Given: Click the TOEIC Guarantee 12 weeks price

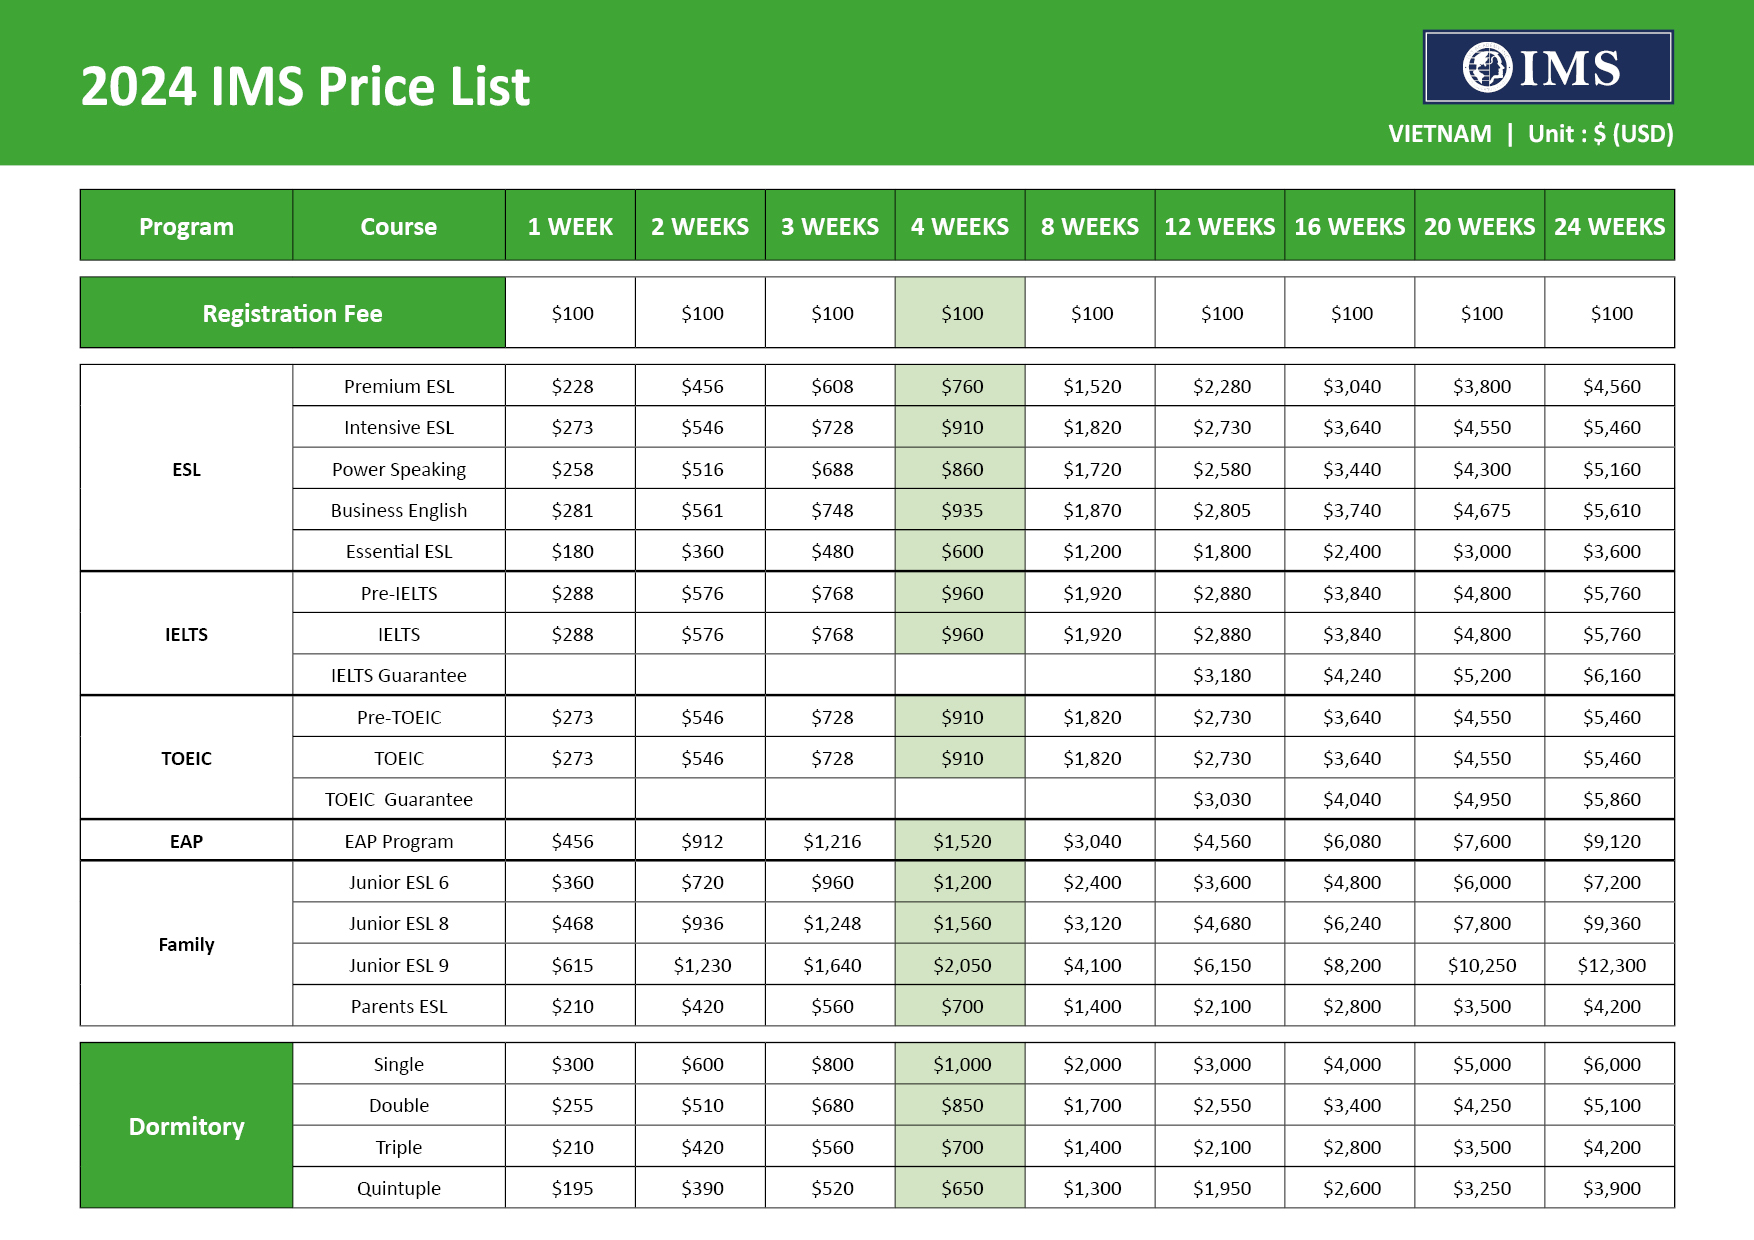Looking at the screenshot, I should pyautogui.click(x=1222, y=800).
